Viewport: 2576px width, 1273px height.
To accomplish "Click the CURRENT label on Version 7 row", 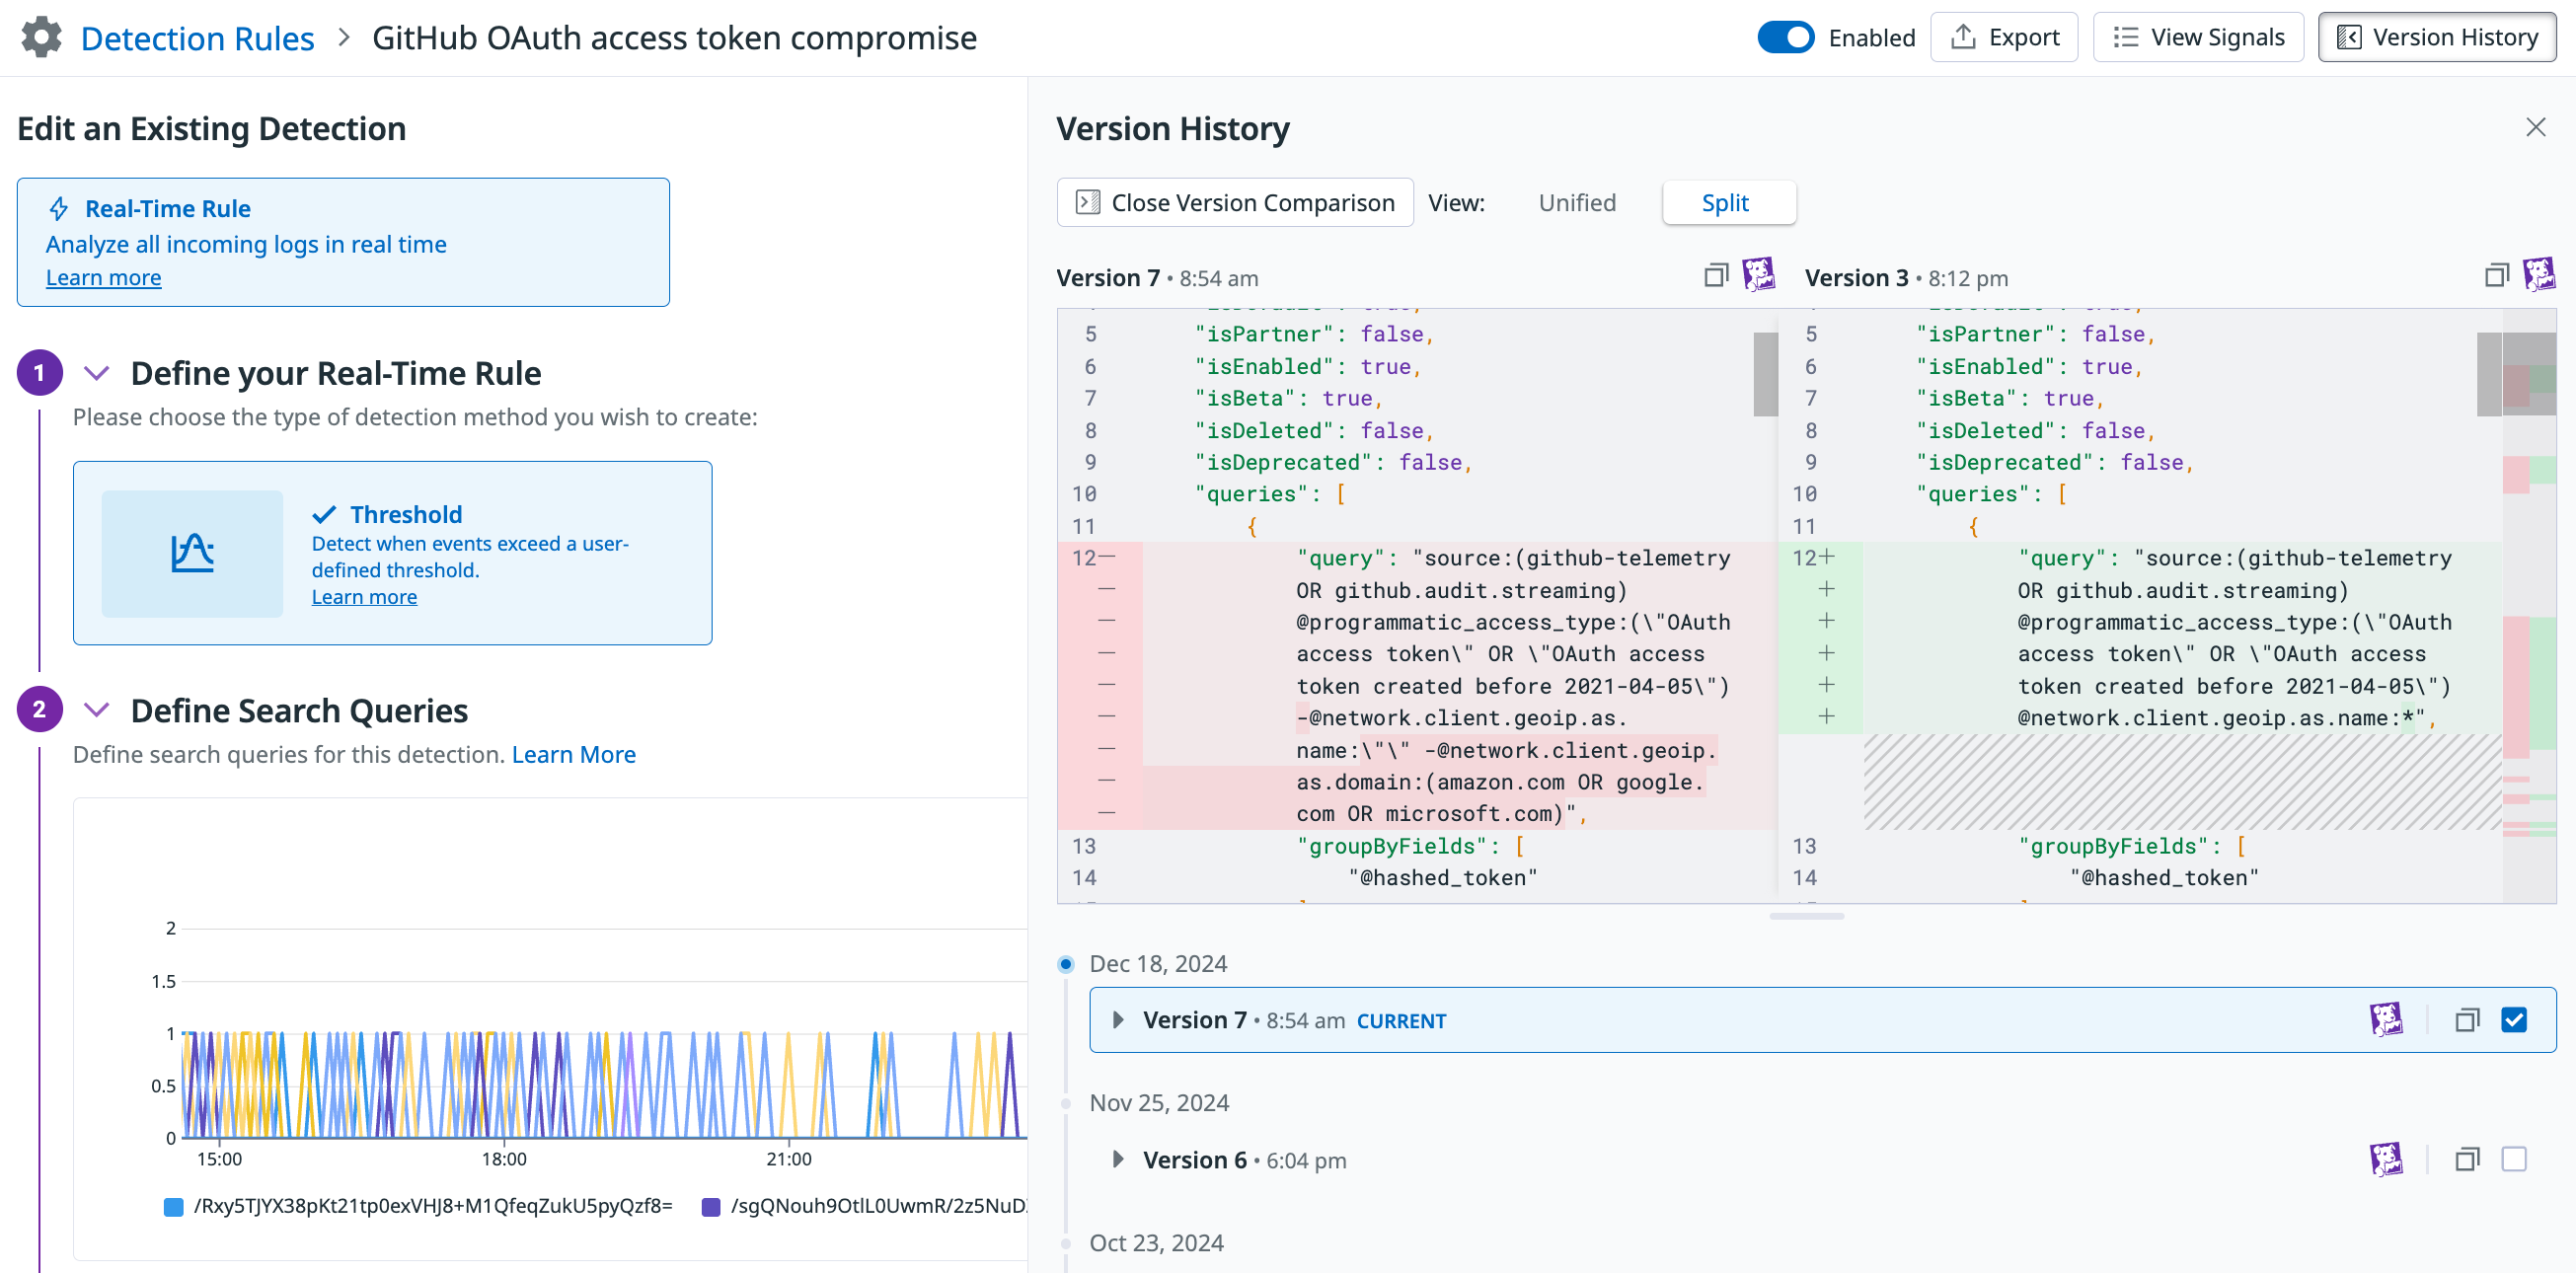I will (1401, 1021).
